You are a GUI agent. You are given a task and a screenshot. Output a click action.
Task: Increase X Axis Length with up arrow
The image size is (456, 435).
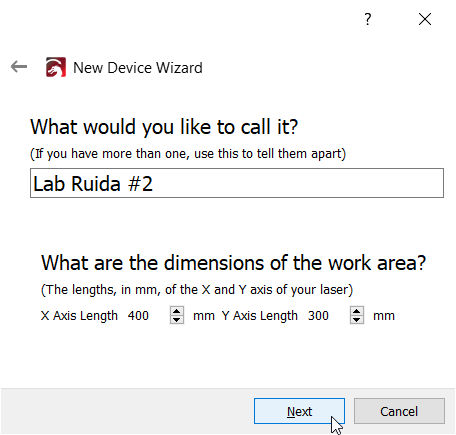(177, 311)
